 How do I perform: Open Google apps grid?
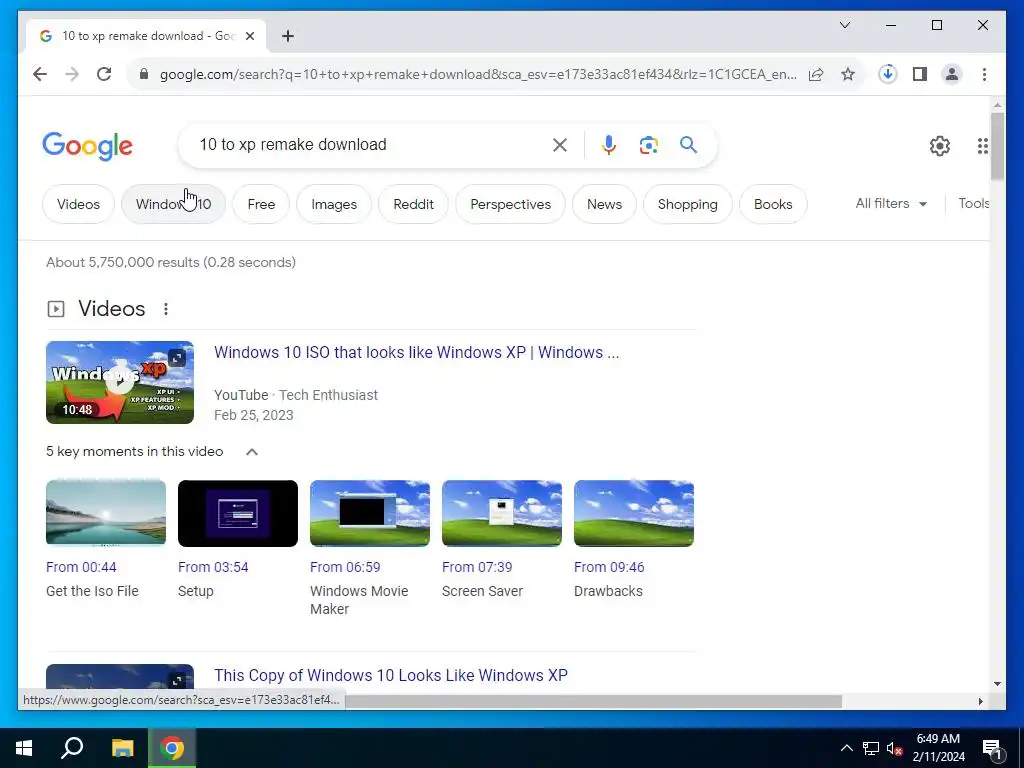tap(982, 146)
